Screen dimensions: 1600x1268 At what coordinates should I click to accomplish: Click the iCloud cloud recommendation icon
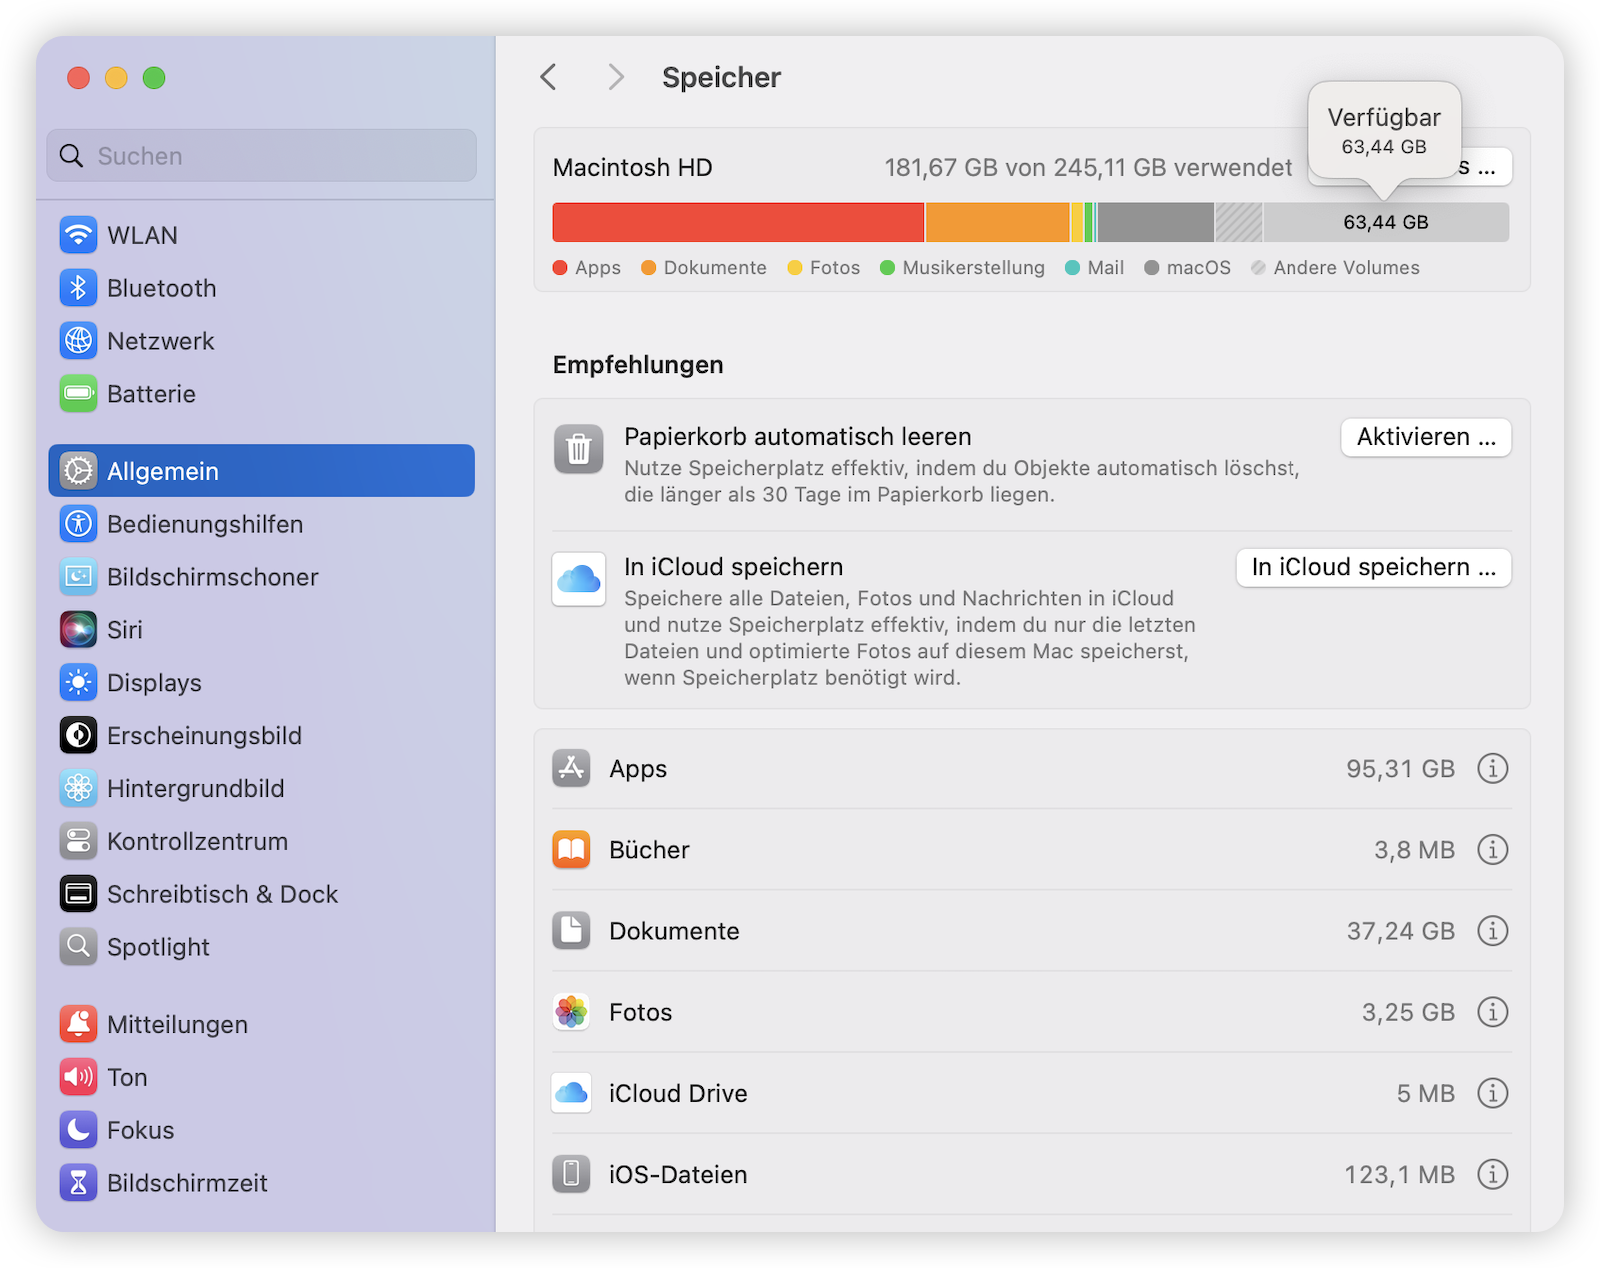579,579
